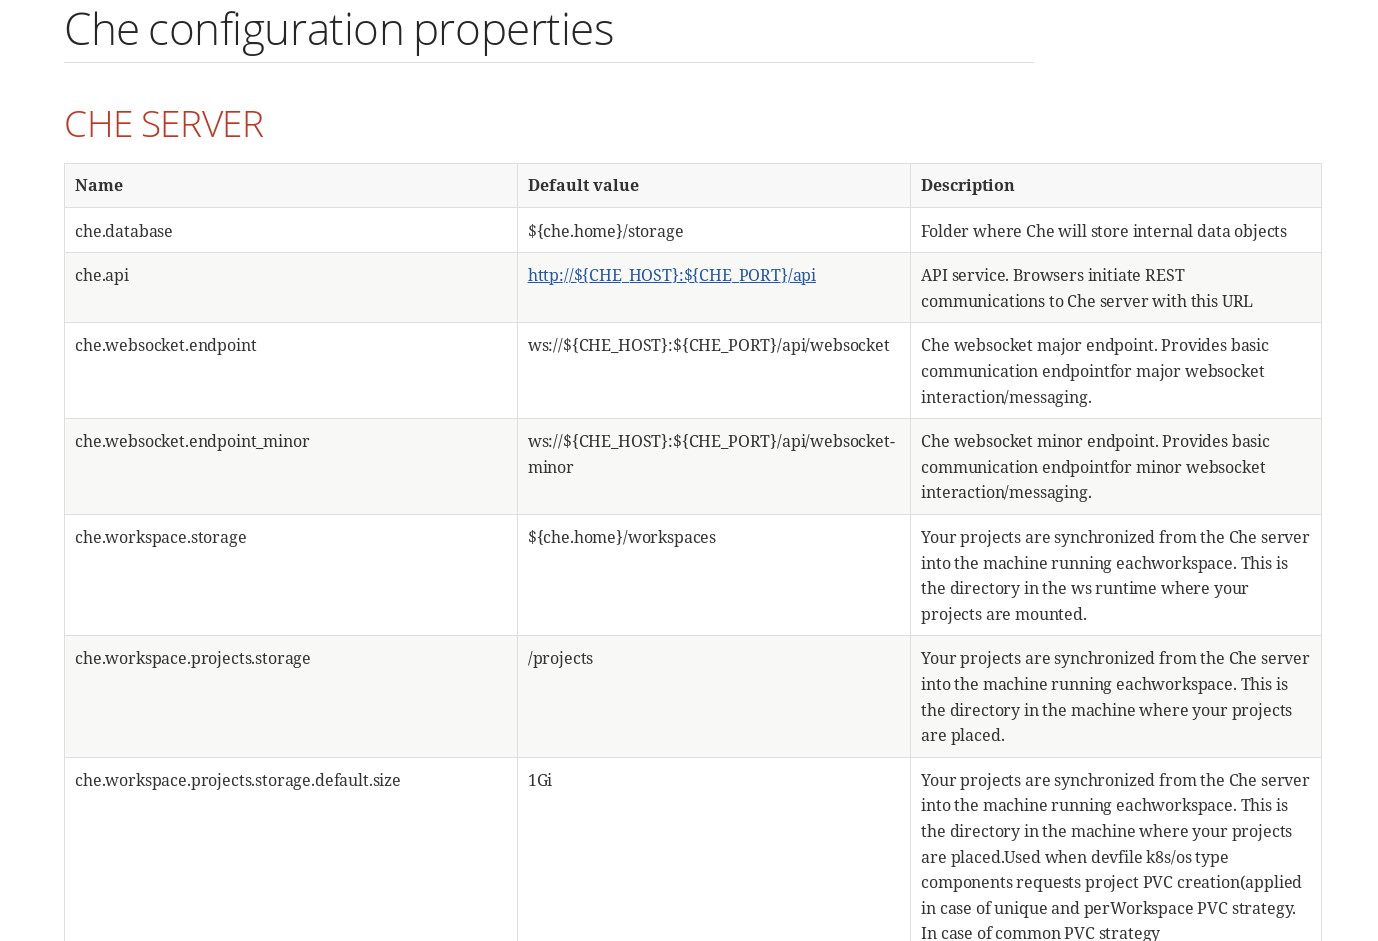The width and height of the screenshot is (1378, 941).
Task: Select the '${che.home}/storage' default value cell
Action: tap(714, 231)
